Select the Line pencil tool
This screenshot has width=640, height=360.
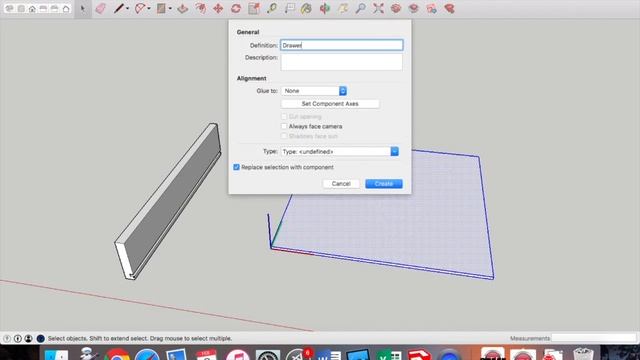tap(118, 8)
